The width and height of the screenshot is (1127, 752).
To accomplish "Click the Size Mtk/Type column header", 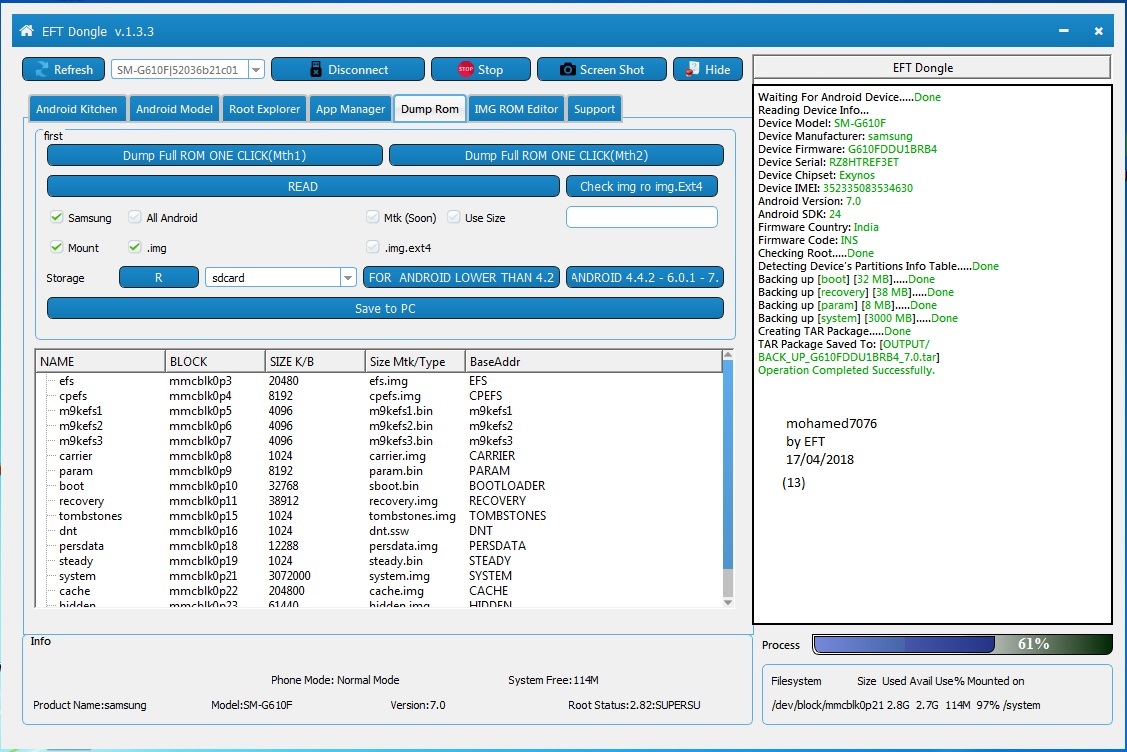I will [x=415, y=362].
